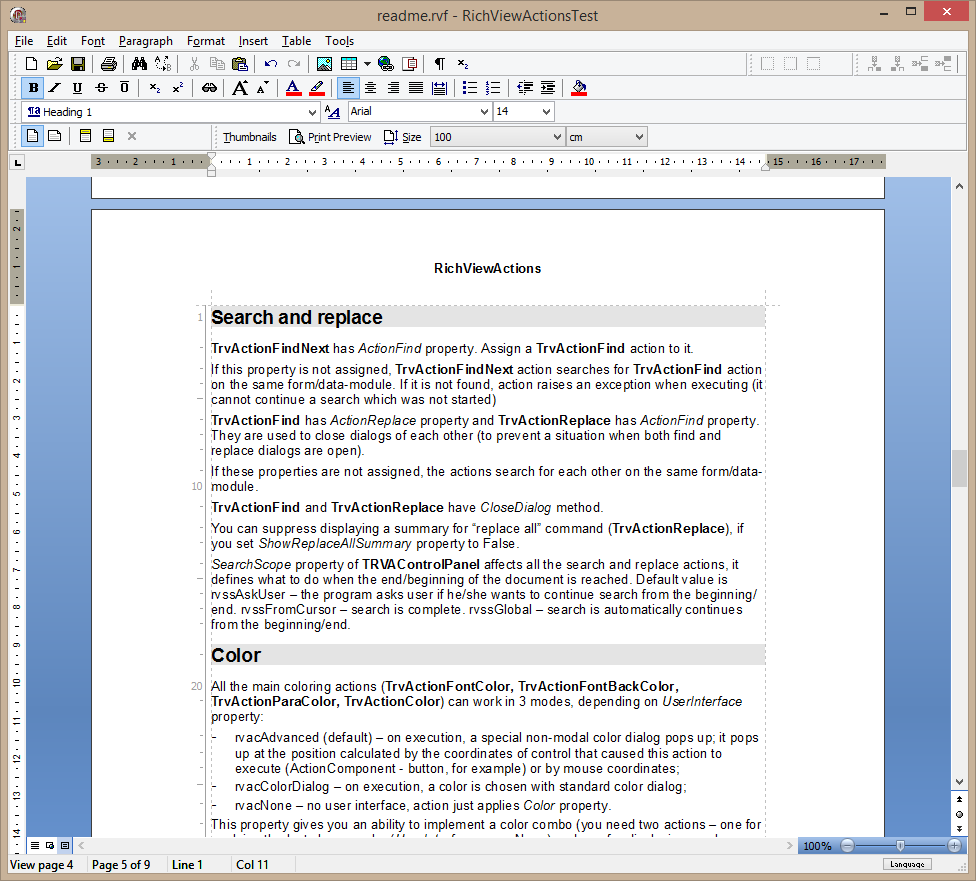
Task: Toggle Overline formatting
Action: coord(124,88)
